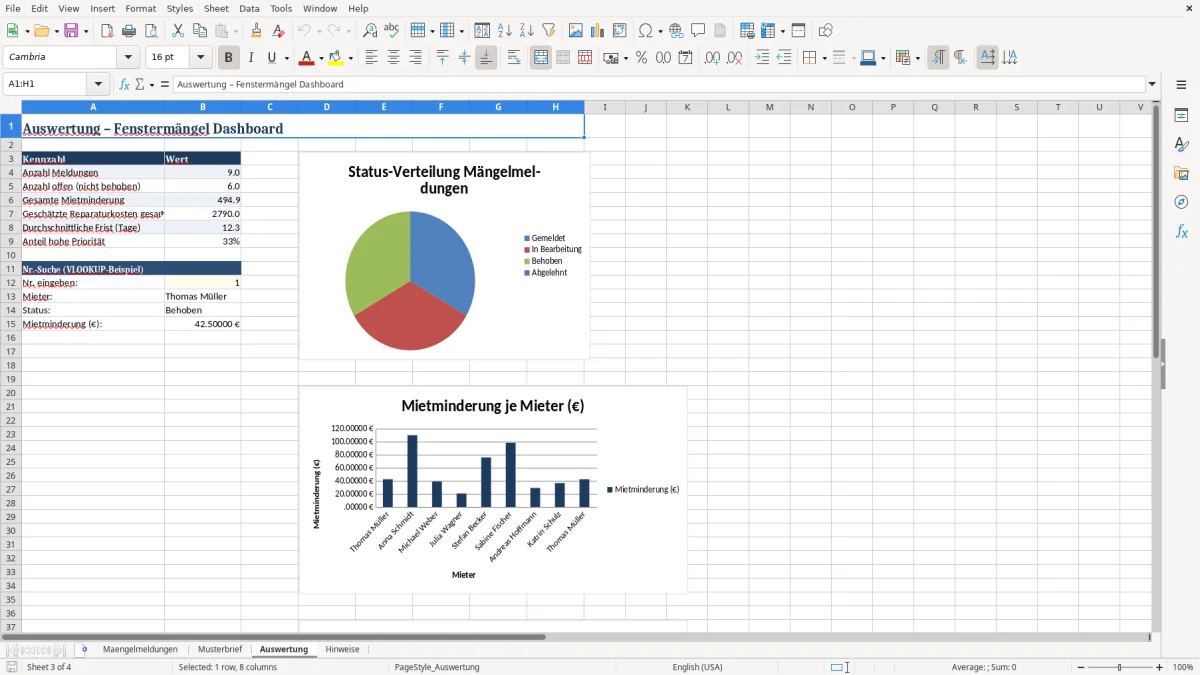Open the Borders dropdown arrow
Image resolution: width=1200 pixels, height=675 pixels.
tap(823, 58)
